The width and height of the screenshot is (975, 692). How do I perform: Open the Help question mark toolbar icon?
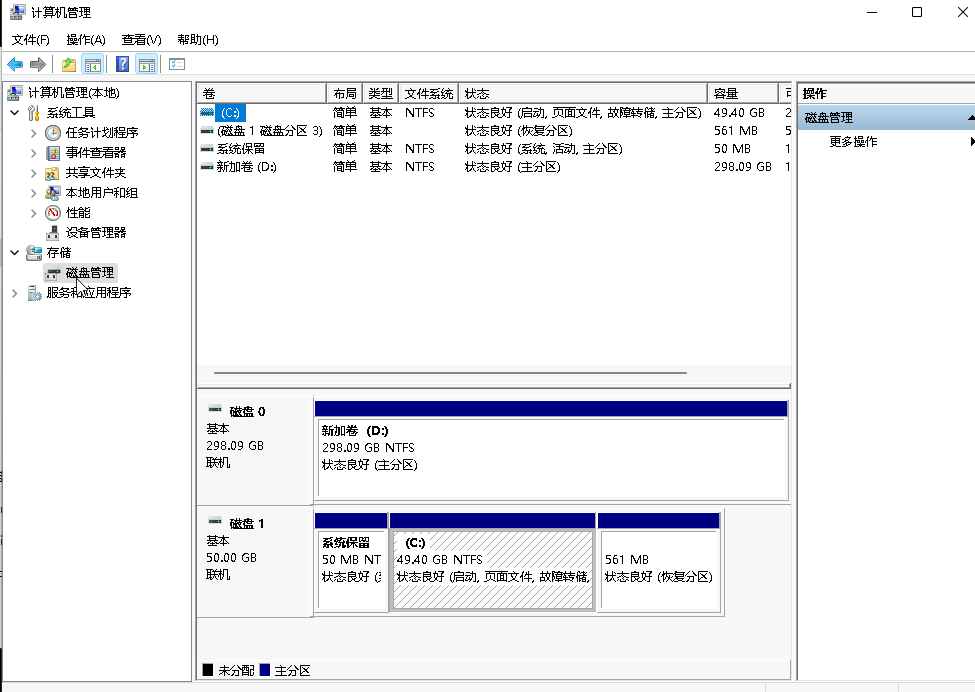pos(122,64)
